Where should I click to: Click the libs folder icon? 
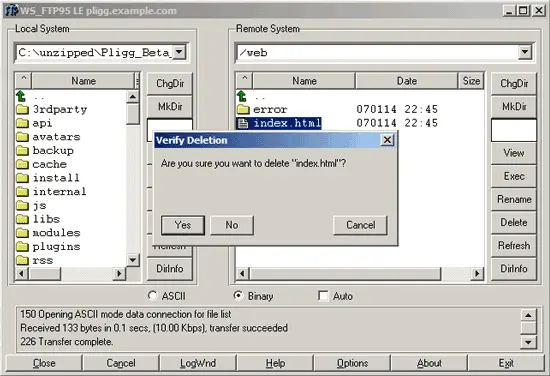(x=22, y=219)
